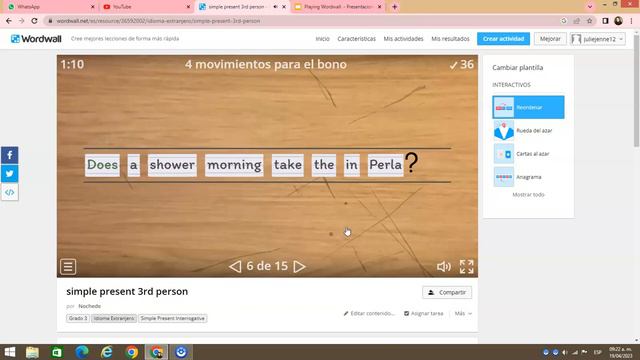Image resolution: width=640 pixels, height=360 pixels.
Task: Share on Twitter sidebar icon
Action: pyautogui.click(x=9, y=174)
